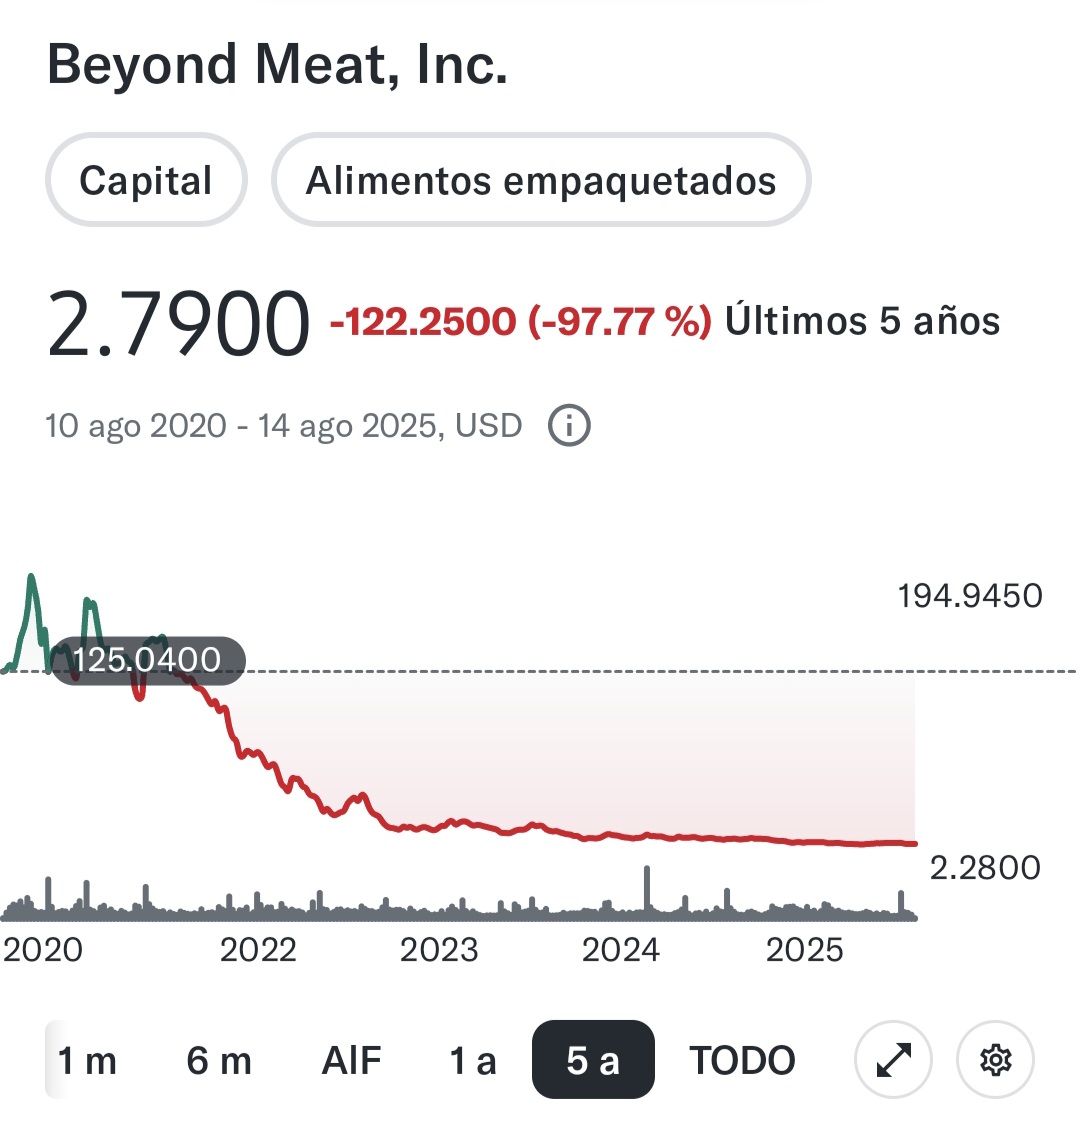Click the Beyond Meat, Inc. title

[x=277, y=65]
